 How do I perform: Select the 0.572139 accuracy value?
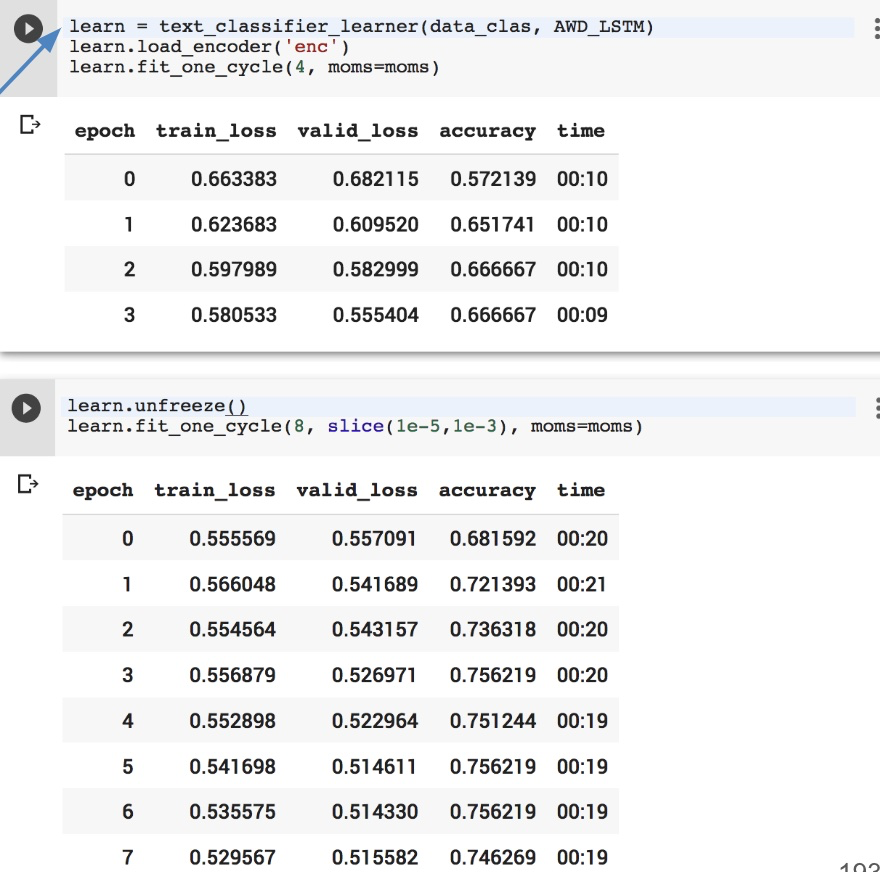point(493,180)
